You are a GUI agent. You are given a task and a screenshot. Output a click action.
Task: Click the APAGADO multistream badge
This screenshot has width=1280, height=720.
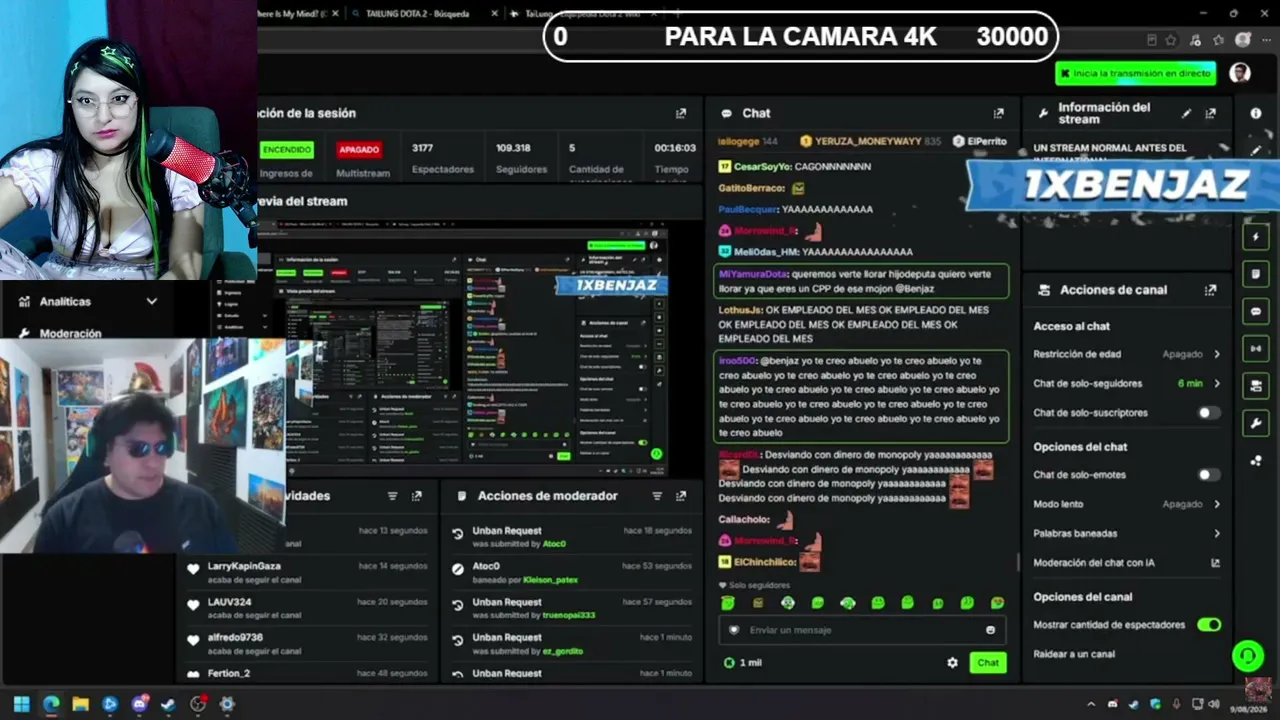pyautogui.click(x=359, y=150)
